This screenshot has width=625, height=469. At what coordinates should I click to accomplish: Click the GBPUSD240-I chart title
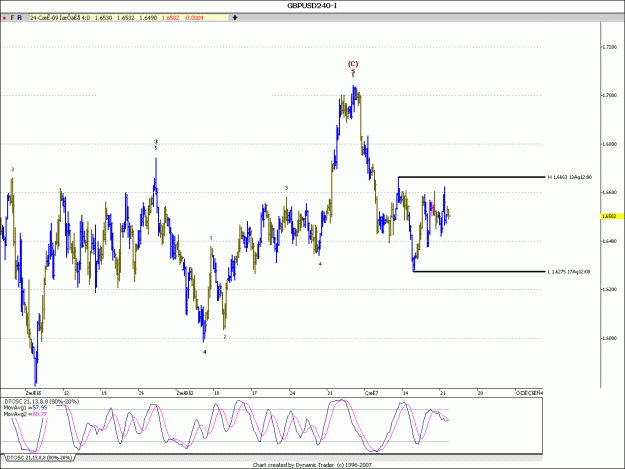pos(312,6)
